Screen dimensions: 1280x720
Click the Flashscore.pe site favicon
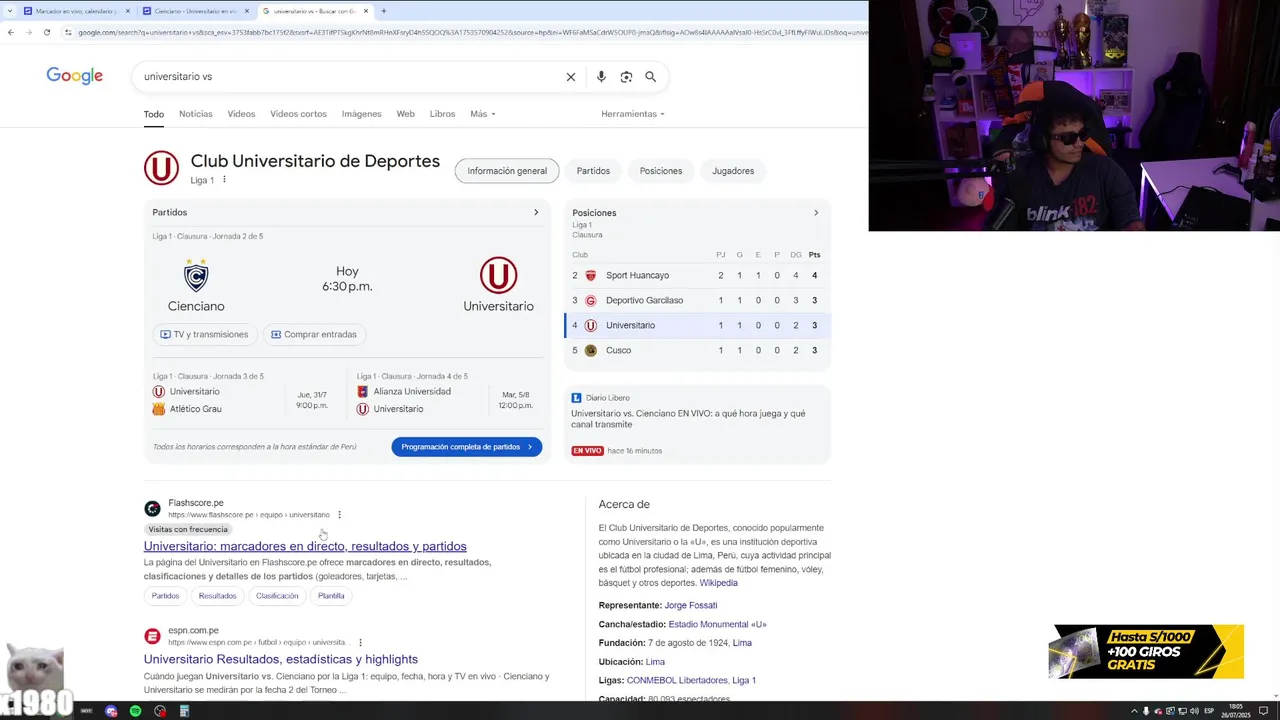(x=152, y=509)
